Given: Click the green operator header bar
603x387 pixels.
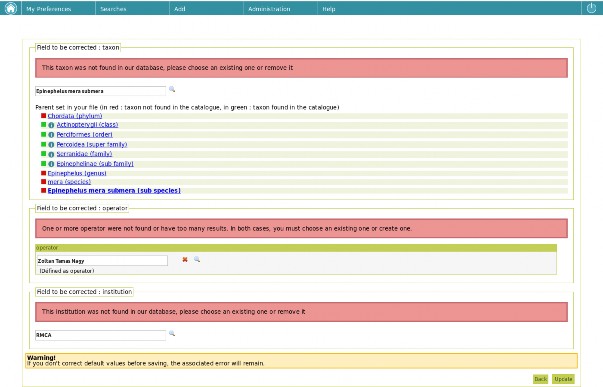Looking at the screenshot, I should click(296, 248).
